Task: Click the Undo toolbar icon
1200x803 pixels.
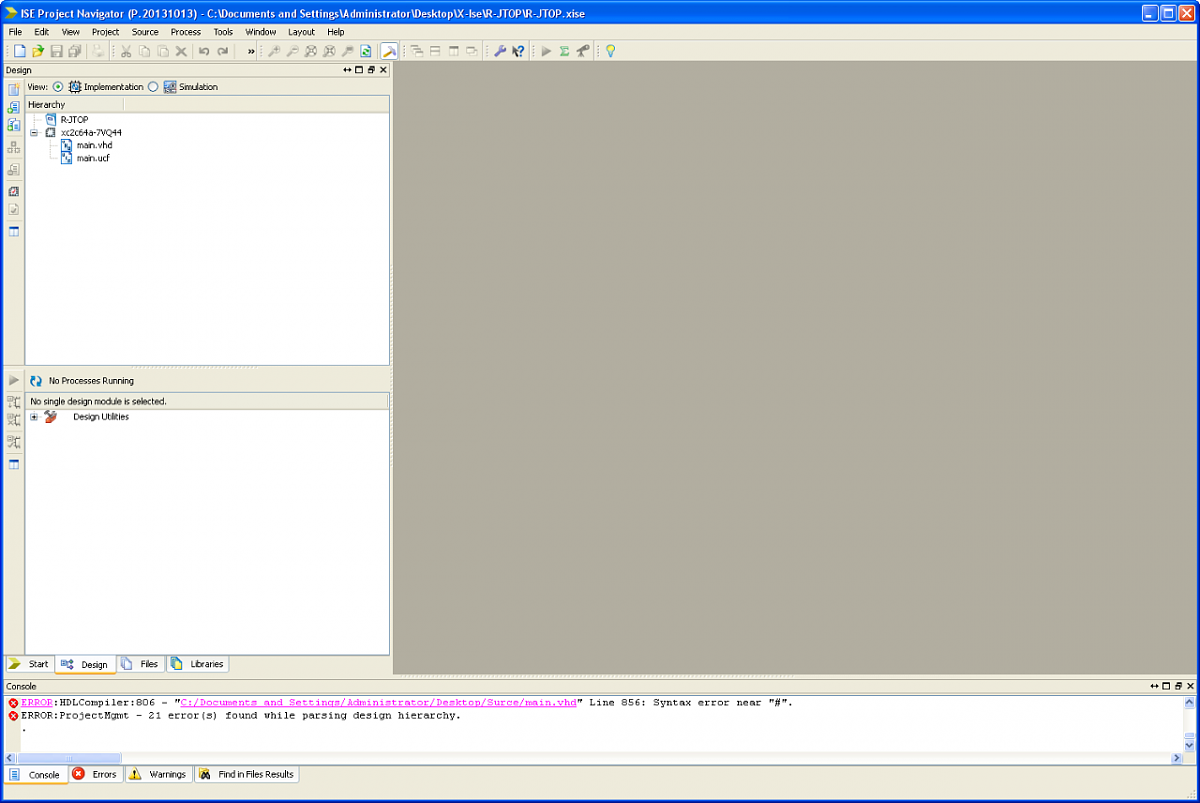Action: coord(204,50)
